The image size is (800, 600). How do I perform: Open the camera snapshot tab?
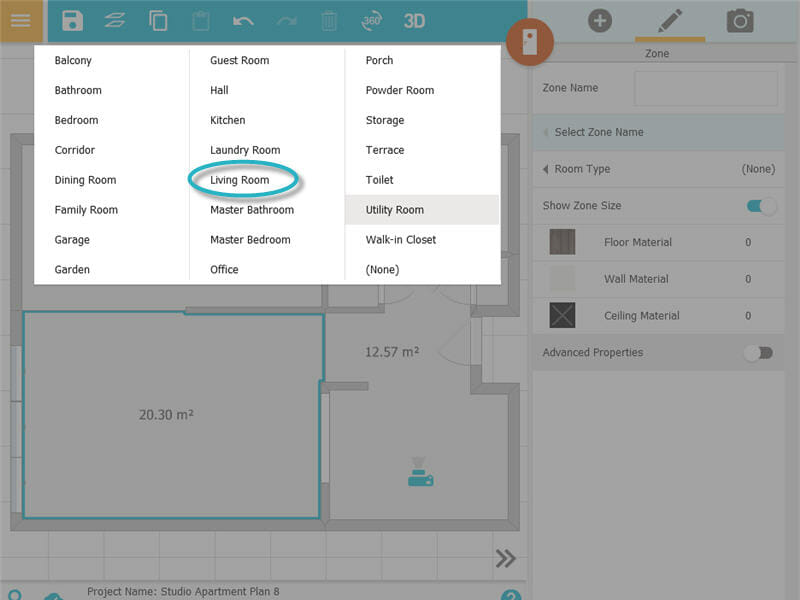(740, 20)
